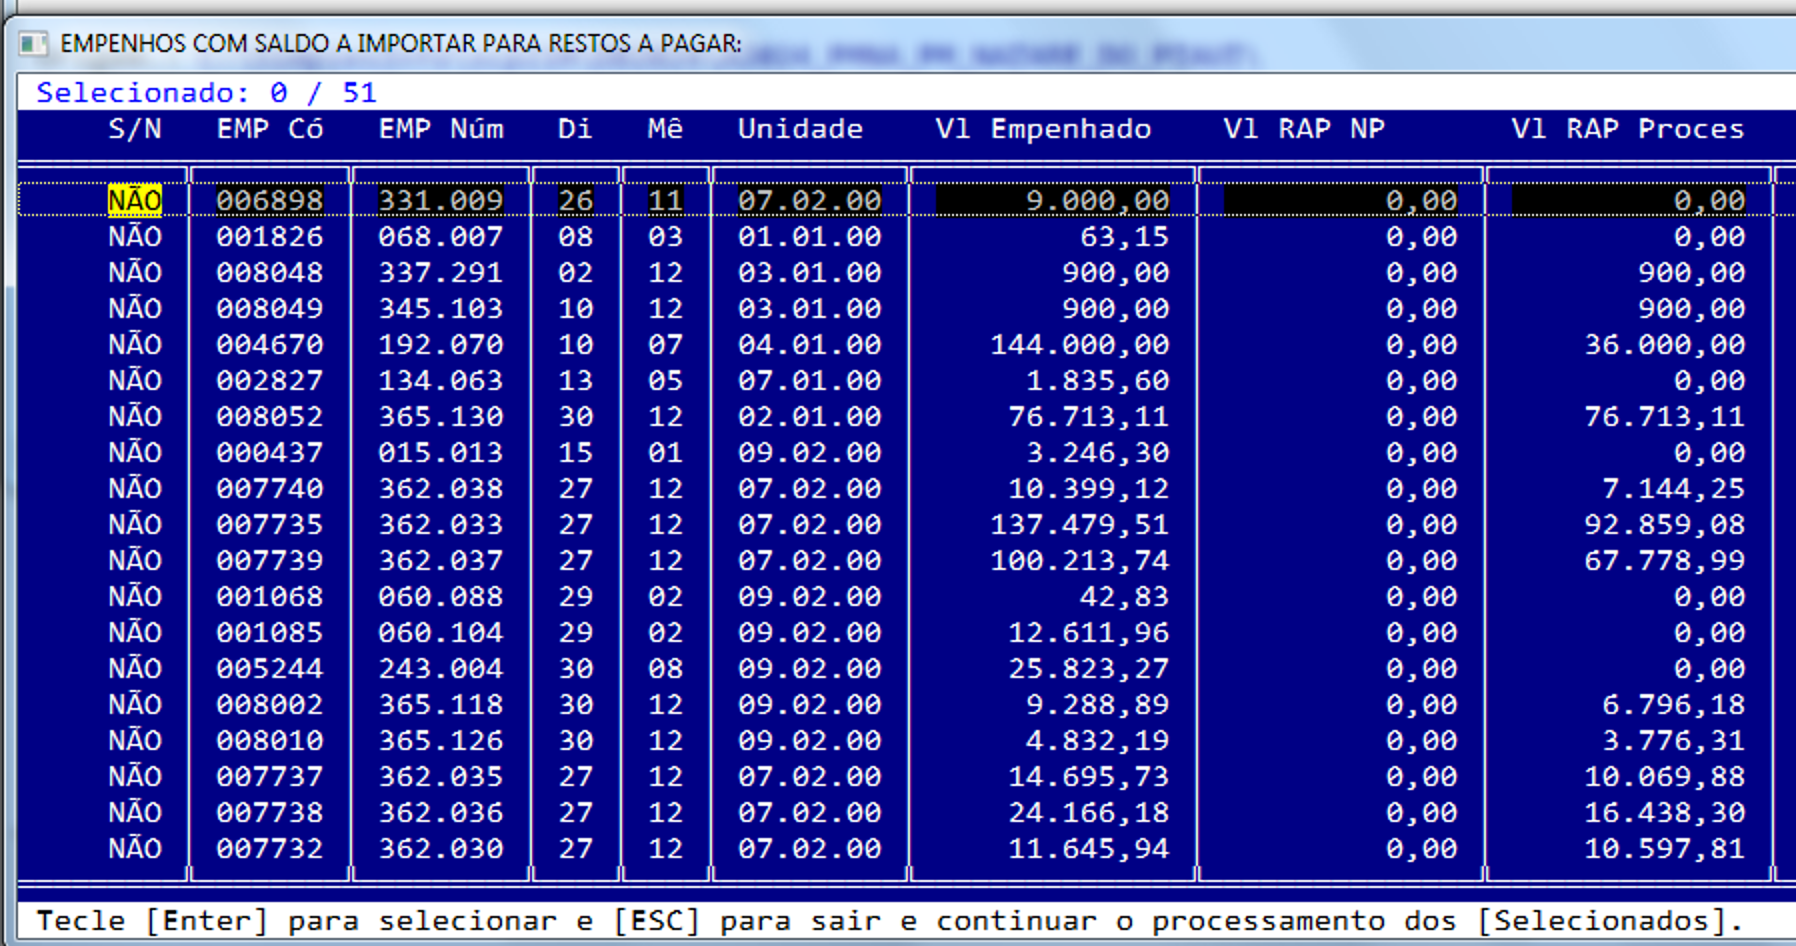Select the row with empenho code 008052
This screenshot has width=1796, height=946.
(897, 417)
